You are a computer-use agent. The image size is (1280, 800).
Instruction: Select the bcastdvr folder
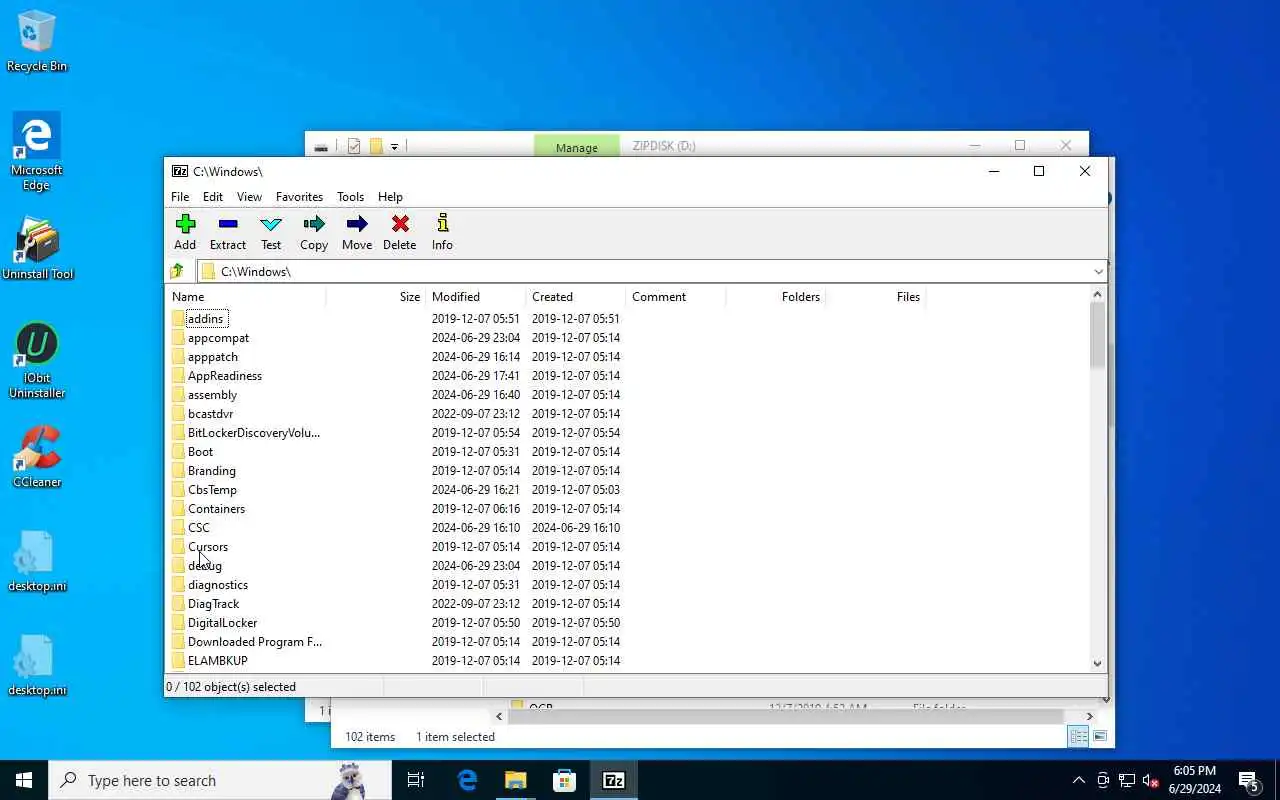click(210, 414)
